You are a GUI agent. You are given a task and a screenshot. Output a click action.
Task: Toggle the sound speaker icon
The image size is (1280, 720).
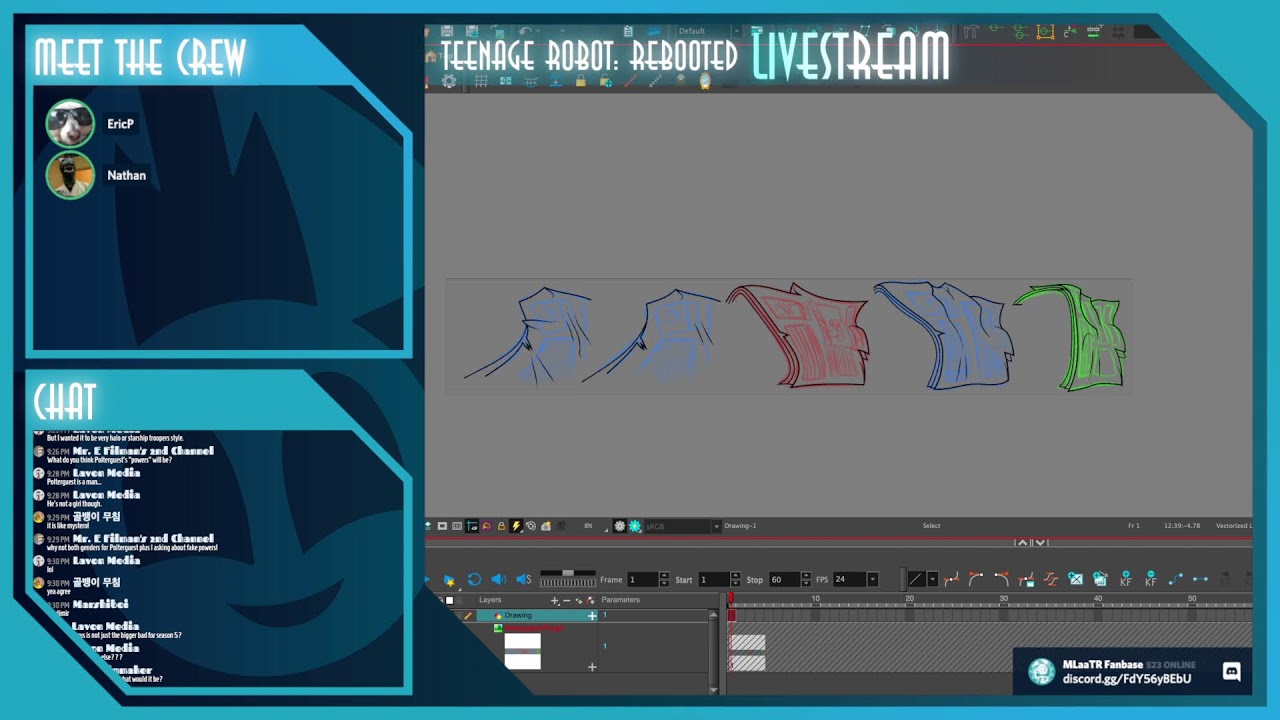pyautogui.click(x=499, y=579)
